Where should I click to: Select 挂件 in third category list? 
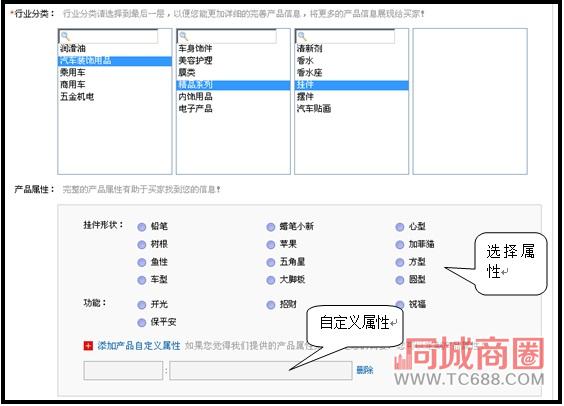[351, 85]
